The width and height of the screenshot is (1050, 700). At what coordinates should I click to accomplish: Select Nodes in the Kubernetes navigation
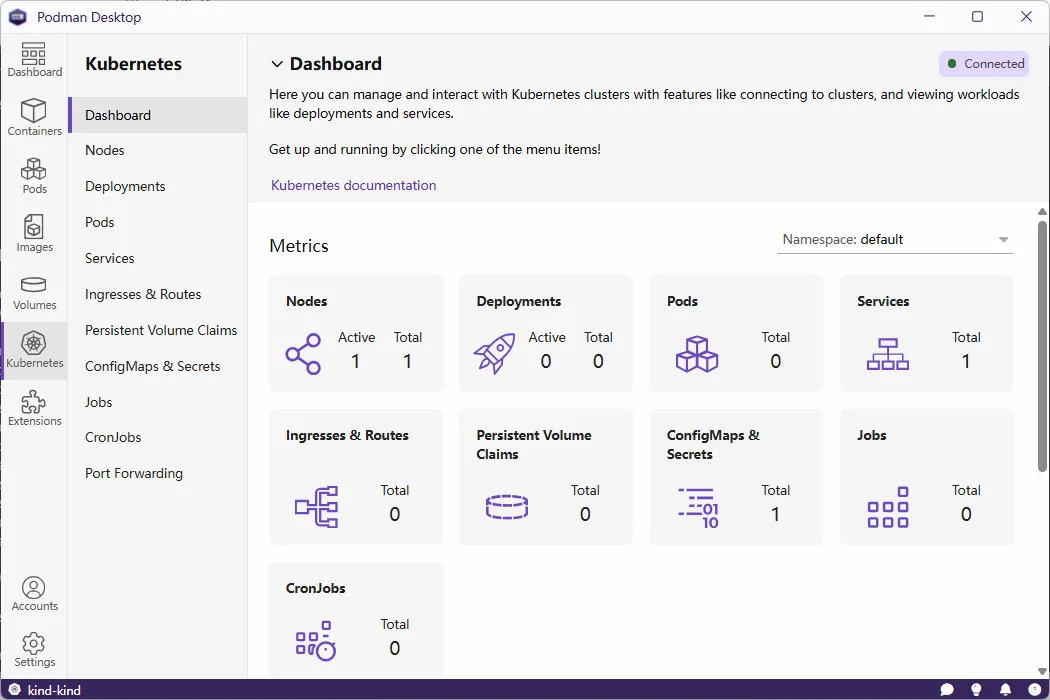click(x=104, y=150)
